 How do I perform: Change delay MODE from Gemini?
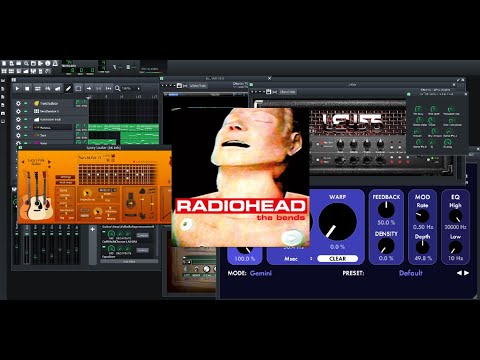click(x=261, y=273)
